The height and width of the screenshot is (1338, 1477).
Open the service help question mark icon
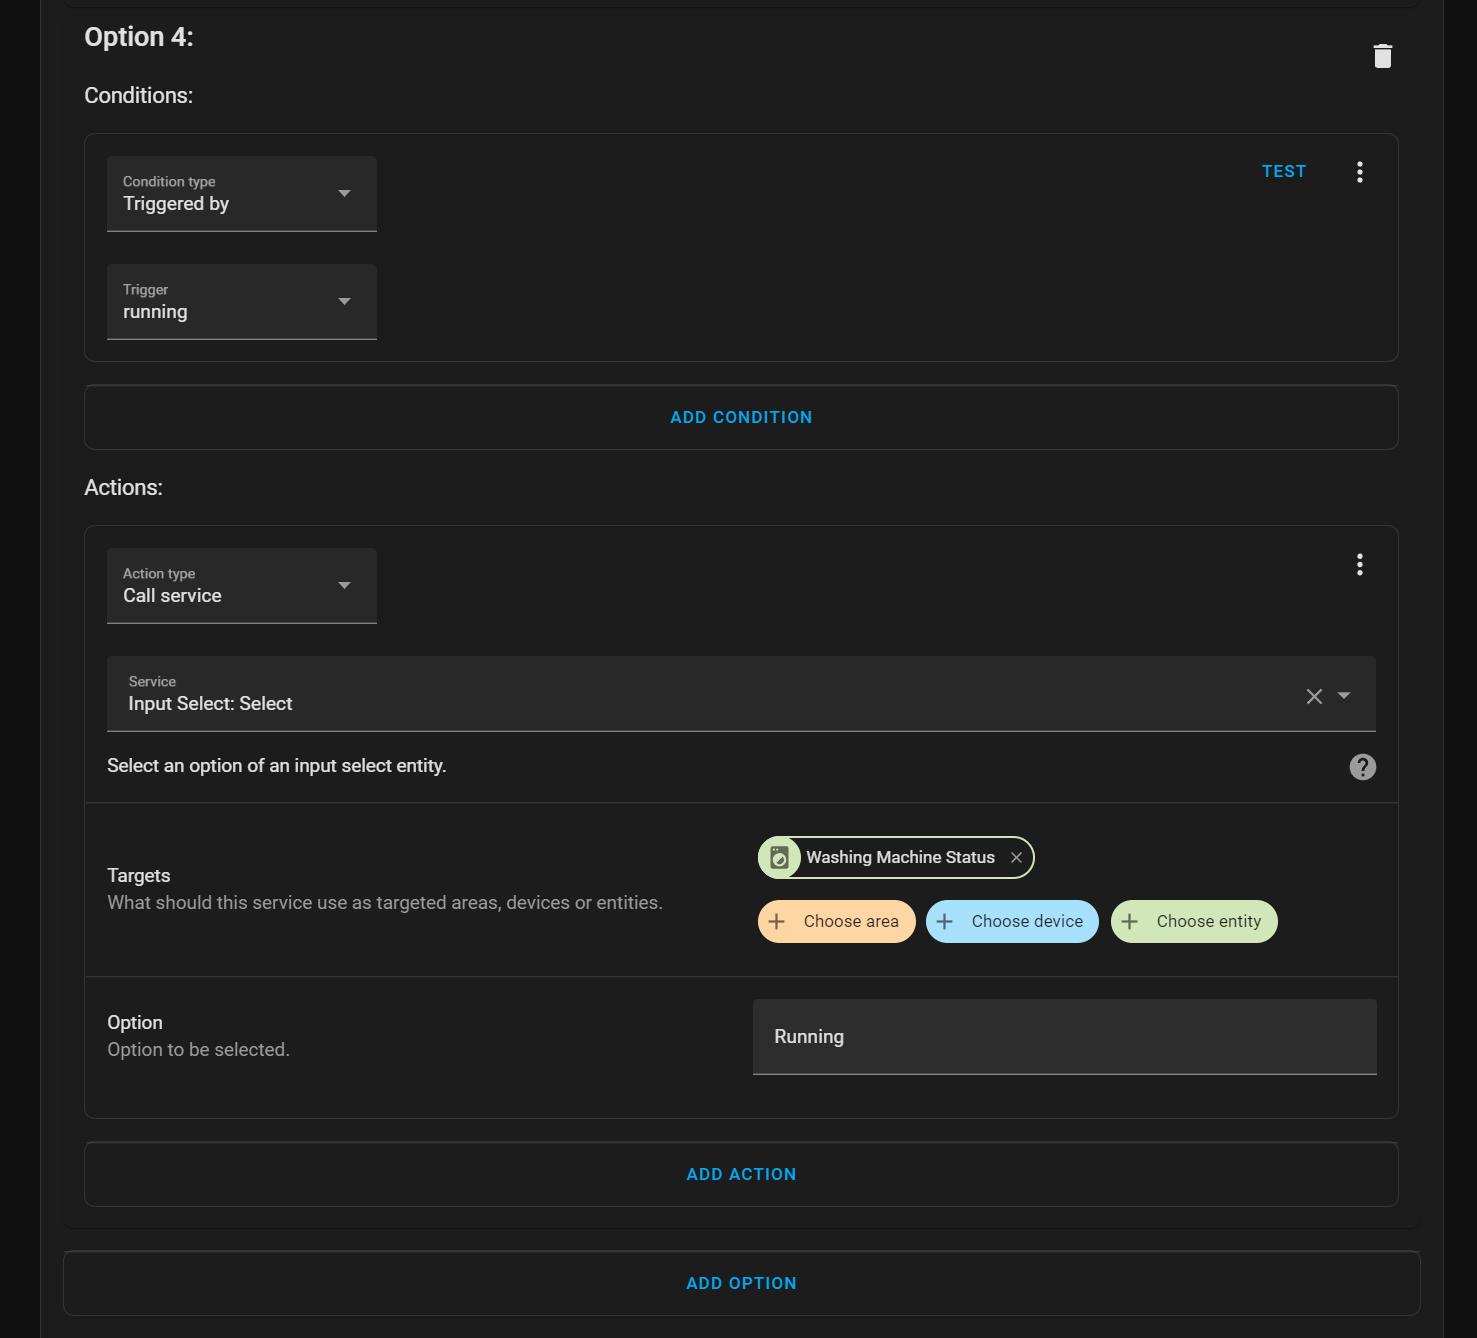tap(1363, 767)
